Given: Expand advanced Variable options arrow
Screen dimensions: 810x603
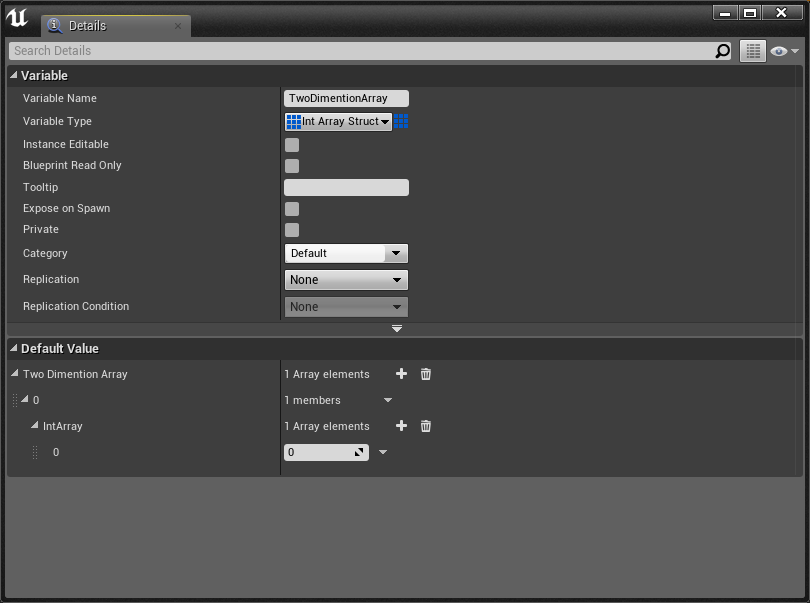Looking at the screenshot, I should [397, 329].
